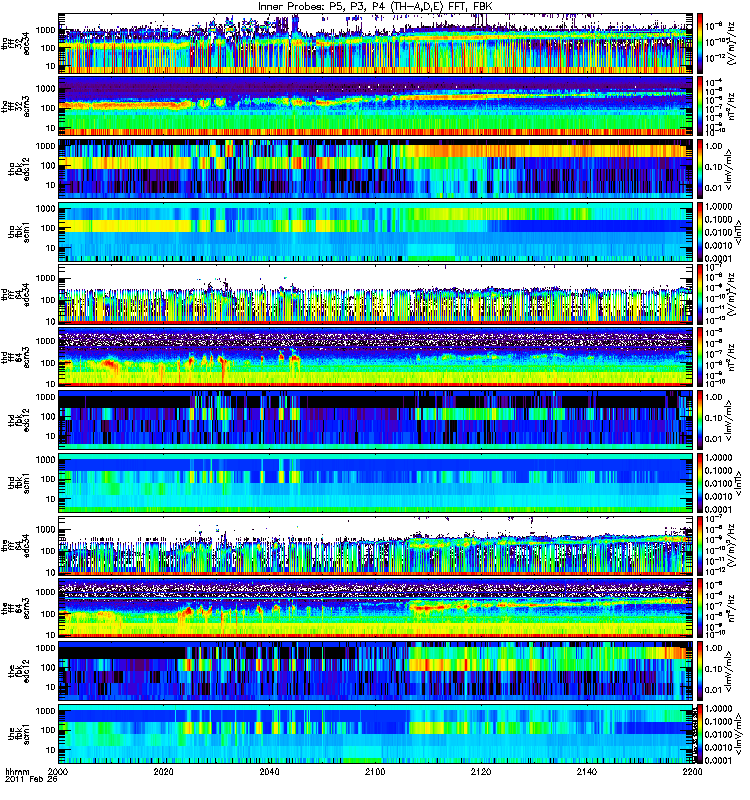Screen dimensions: 750x800
Task: Click the (V/m)²/Hz unit label of tha edc34
Action: pos(731,43)
